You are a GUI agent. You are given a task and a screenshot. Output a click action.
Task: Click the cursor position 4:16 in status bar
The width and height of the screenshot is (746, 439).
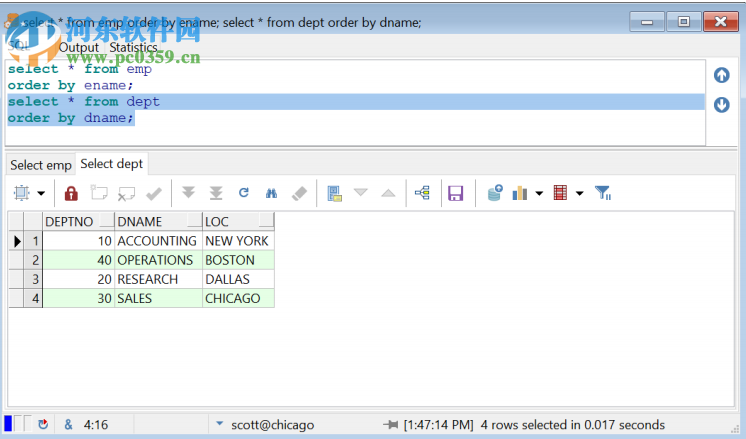(96, 424)
